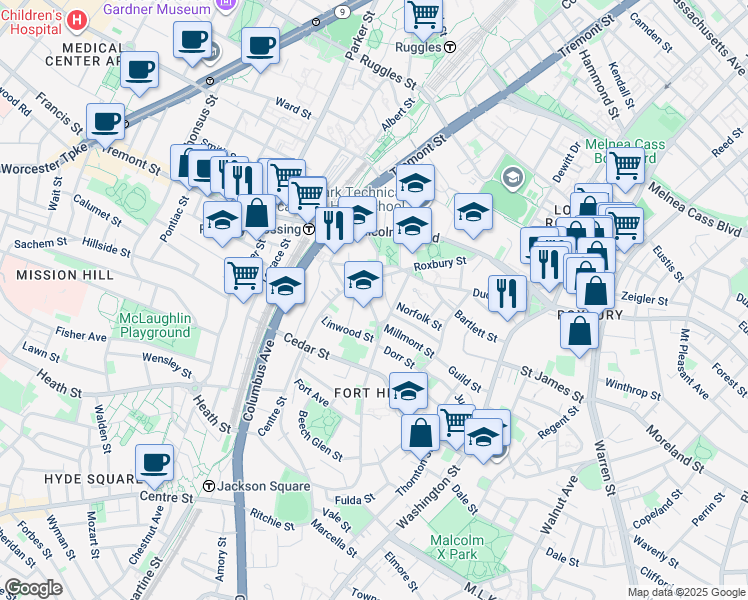Click the Calumet St label
Image resolution: width=748 pixels, height=600 pixels.
coord(97,210)
